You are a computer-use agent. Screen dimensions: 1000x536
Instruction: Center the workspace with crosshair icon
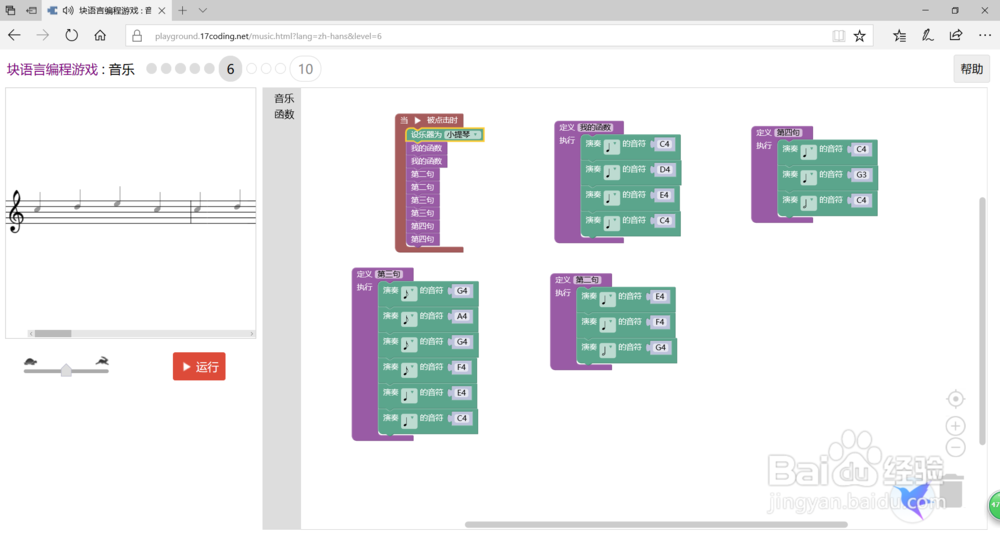[x=955, y=399]
